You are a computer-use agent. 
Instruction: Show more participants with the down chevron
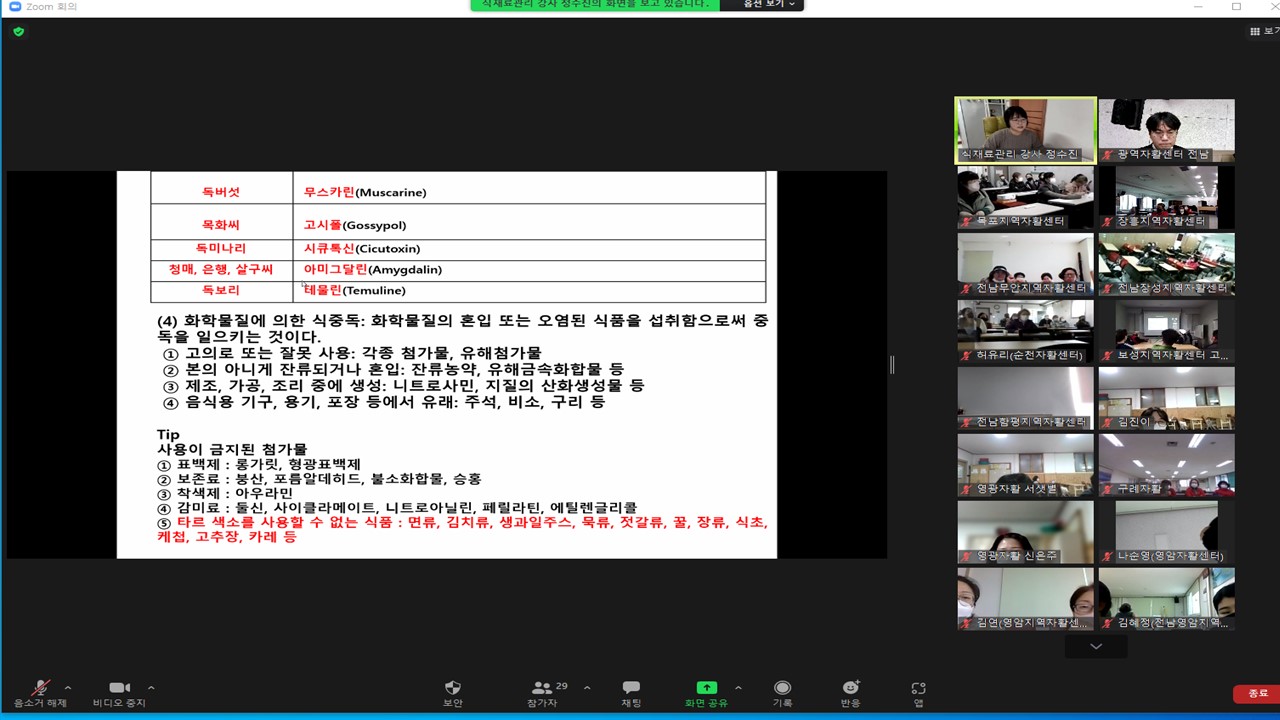(1096, 647)
